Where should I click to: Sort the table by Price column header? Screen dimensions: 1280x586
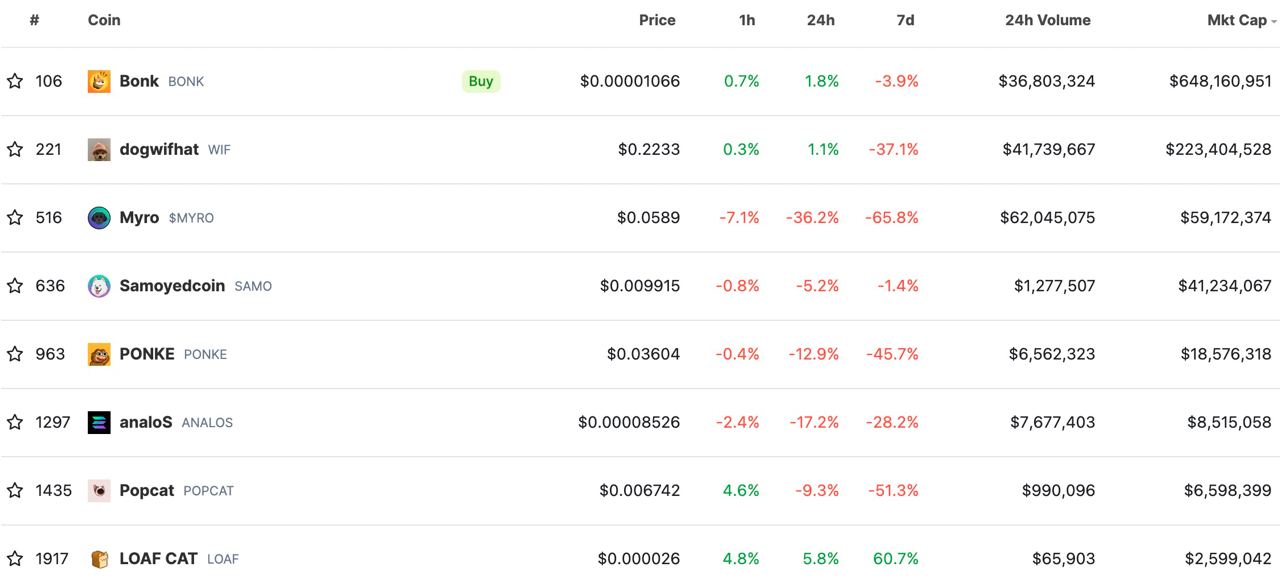tap(657, 20)
